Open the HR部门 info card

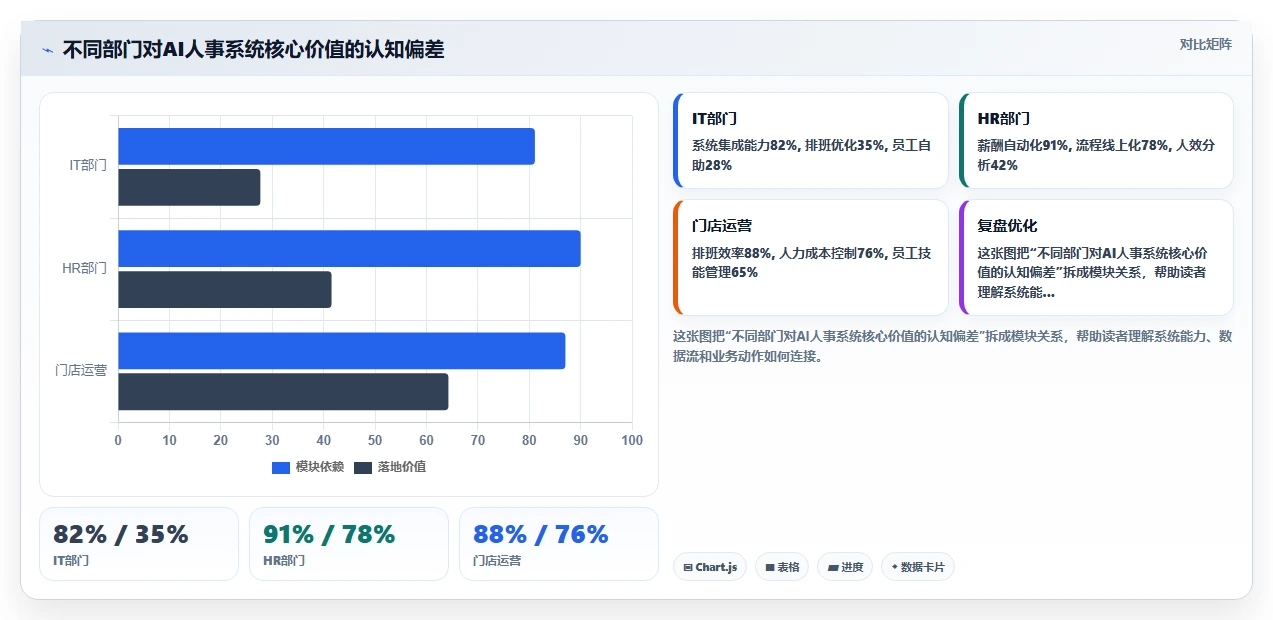[x=1096, y=140]
